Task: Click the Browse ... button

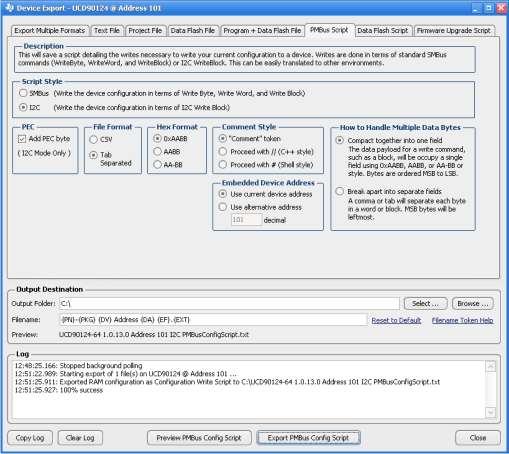Action: (x=473, y=304)
